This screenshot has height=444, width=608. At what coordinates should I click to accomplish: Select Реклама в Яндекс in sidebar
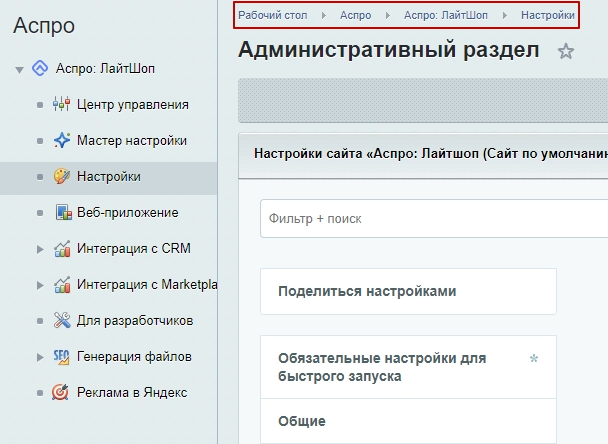(x=132, y=392)
